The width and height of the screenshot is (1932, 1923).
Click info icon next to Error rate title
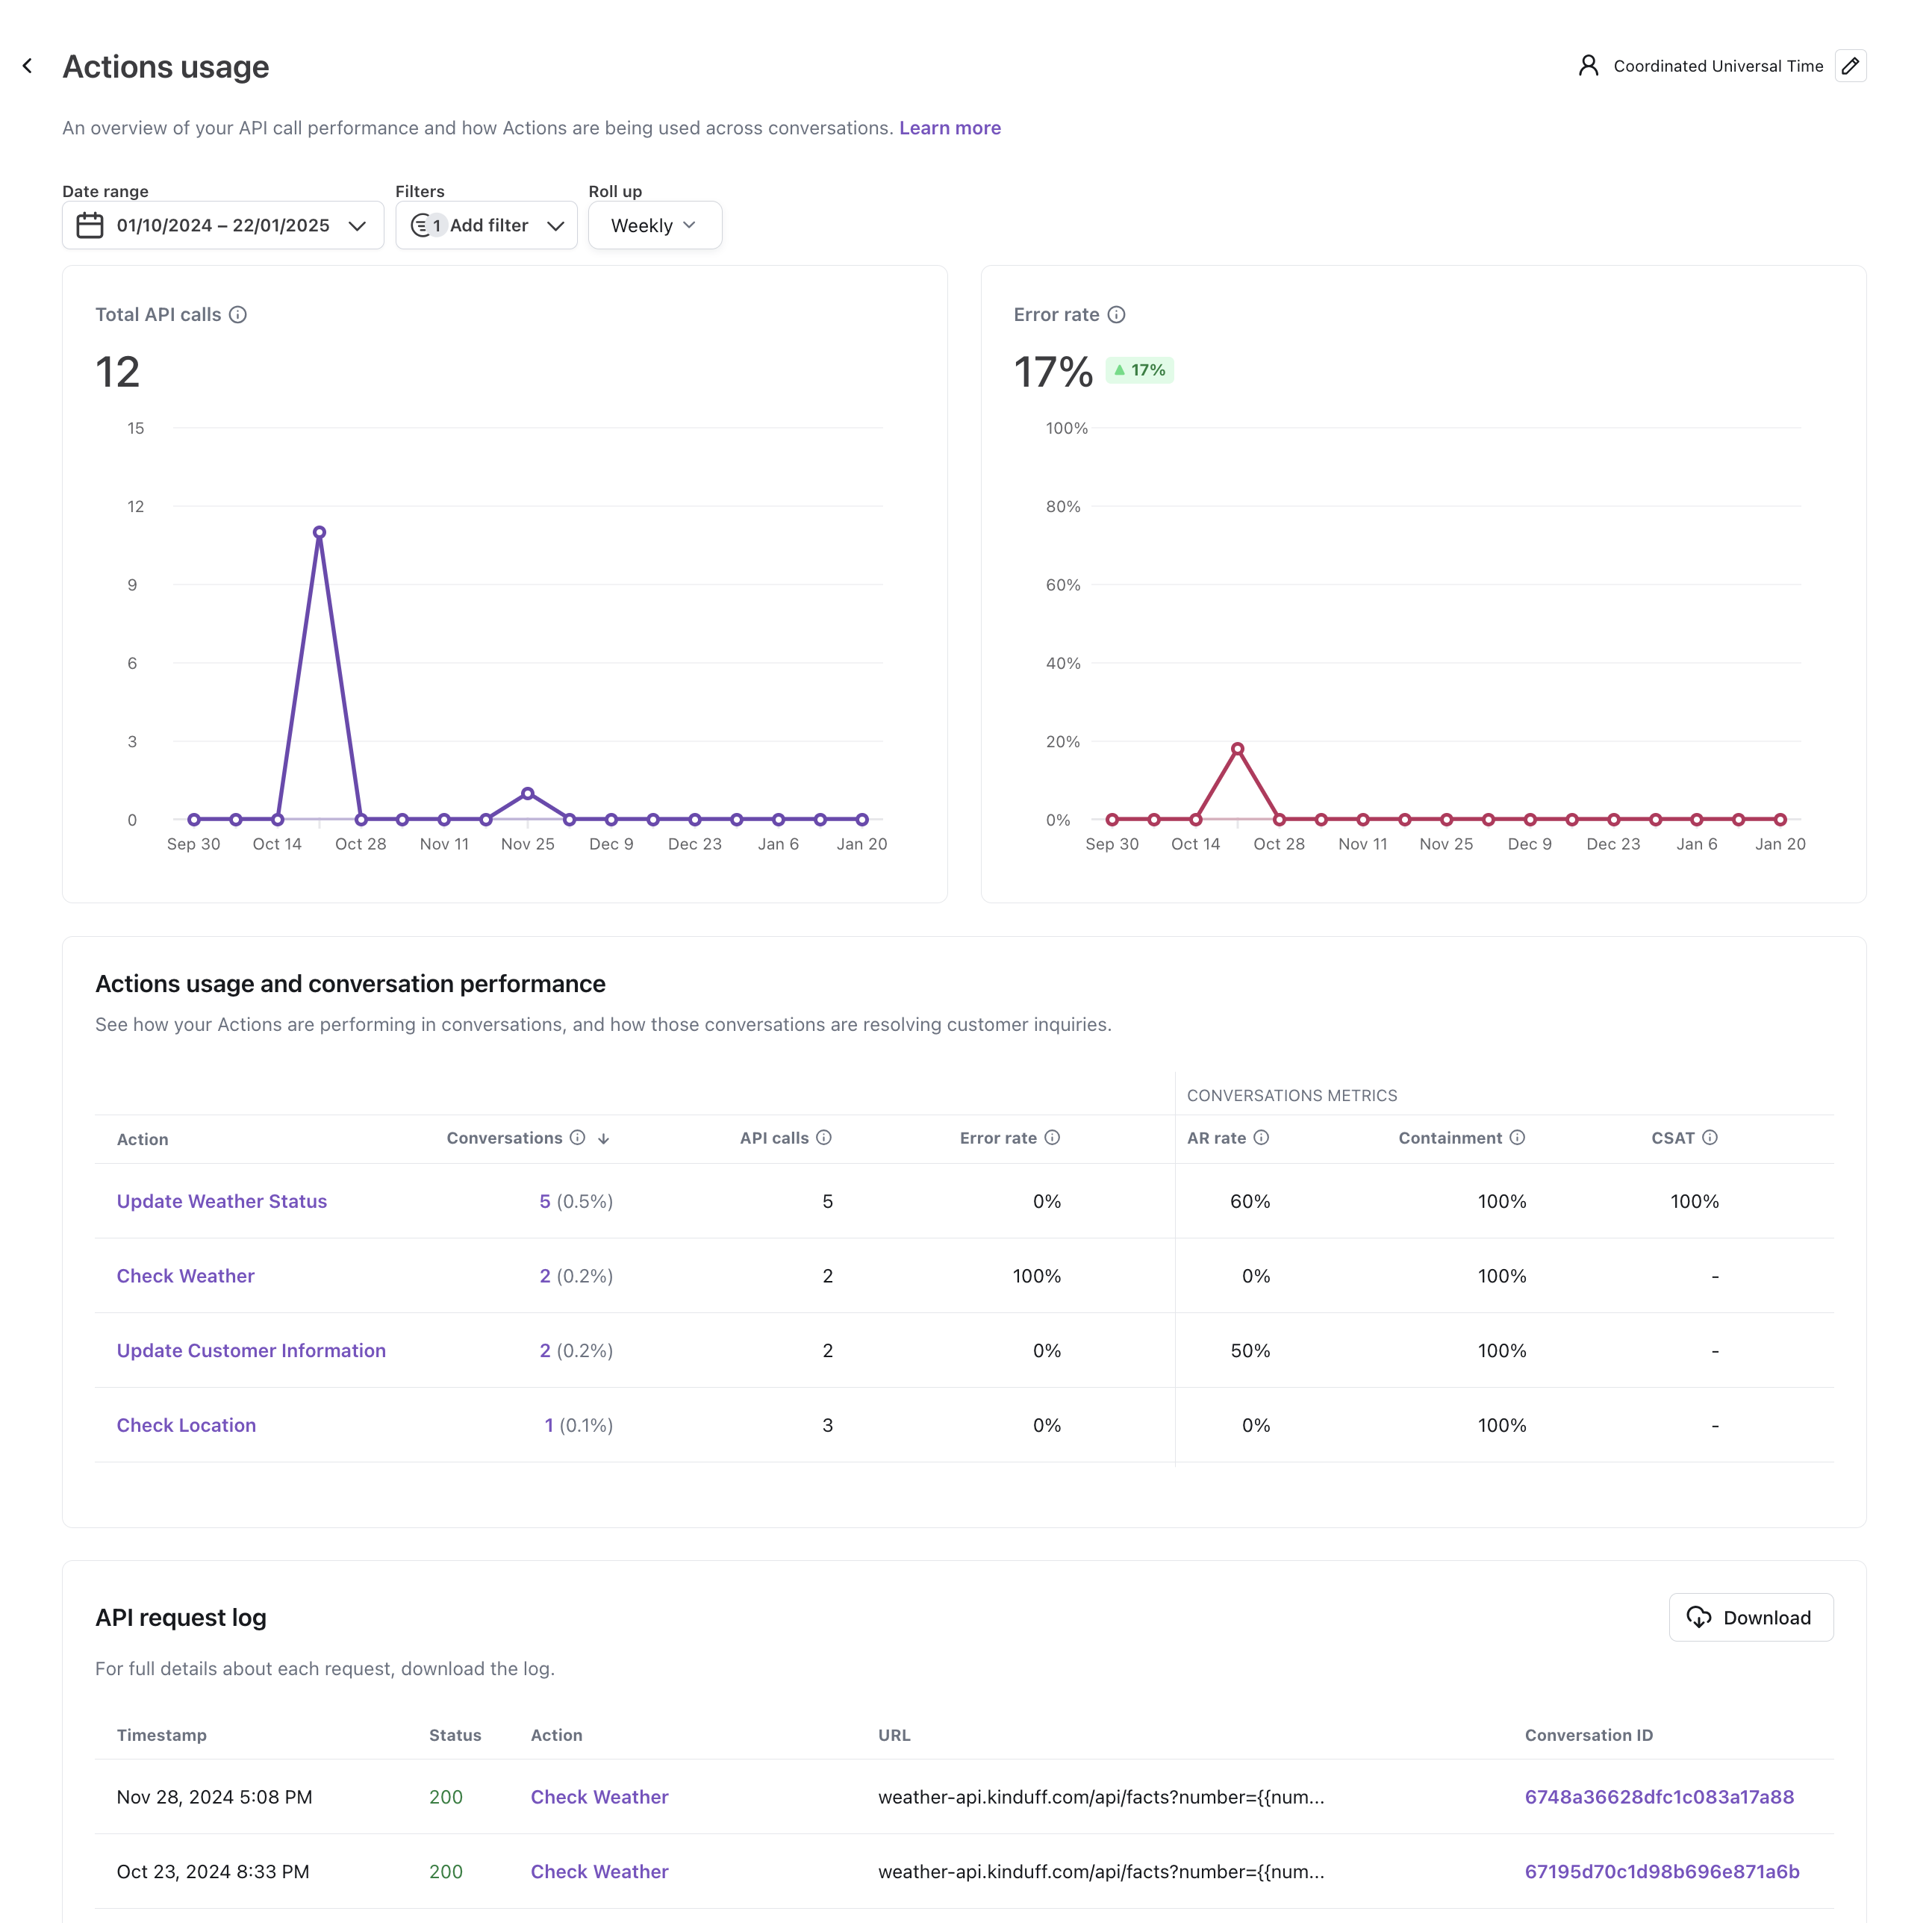point(1117,315)
